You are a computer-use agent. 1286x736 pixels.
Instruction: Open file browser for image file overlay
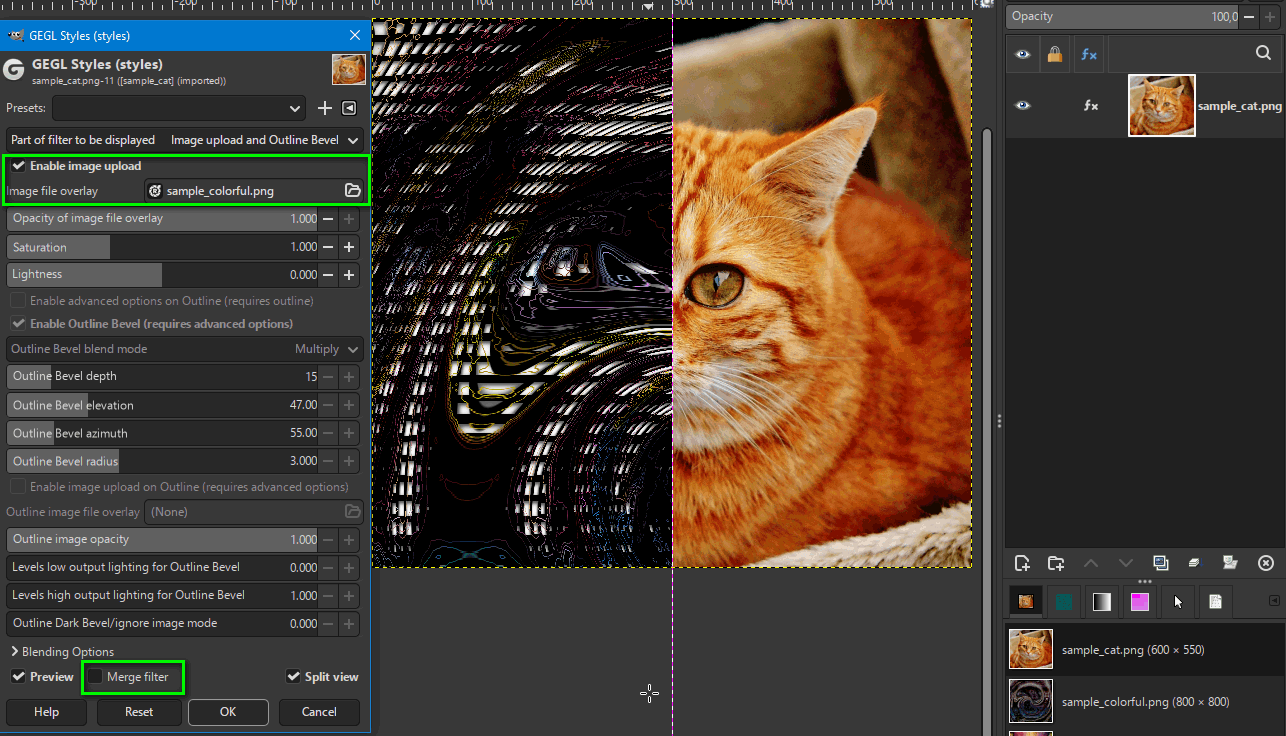tap(352, 190)
